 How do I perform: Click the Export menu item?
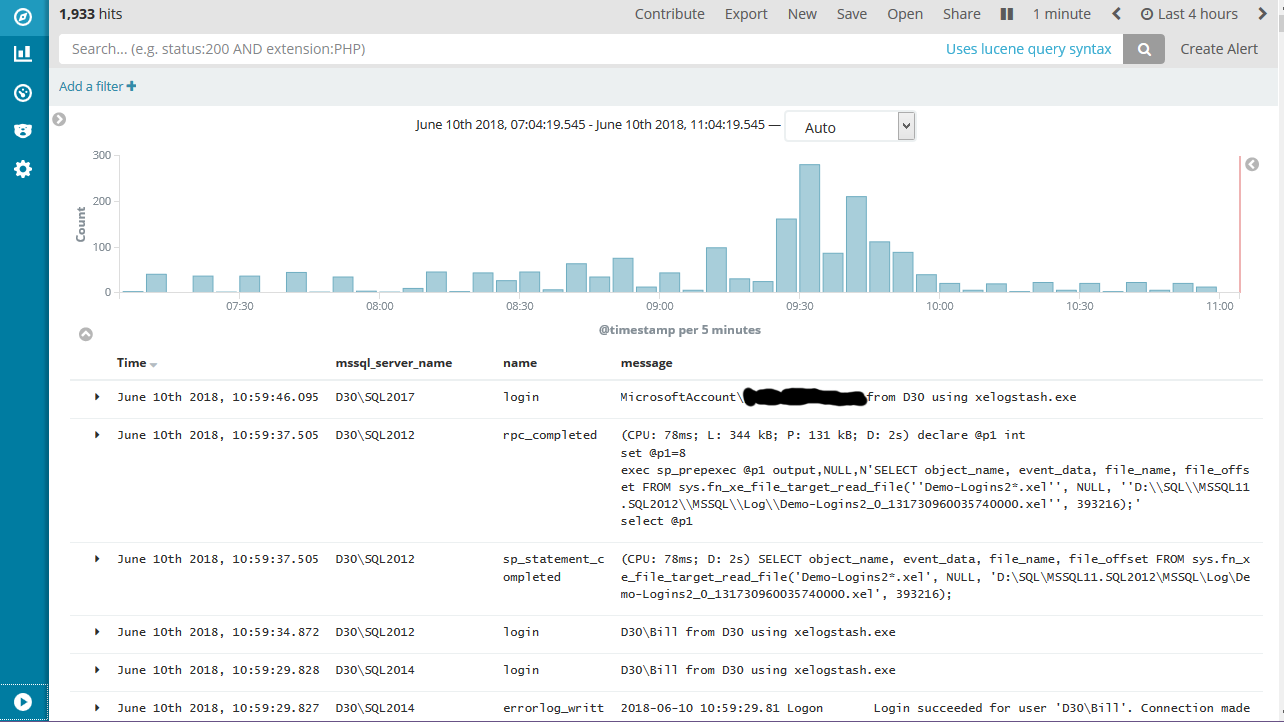[746, 13]
